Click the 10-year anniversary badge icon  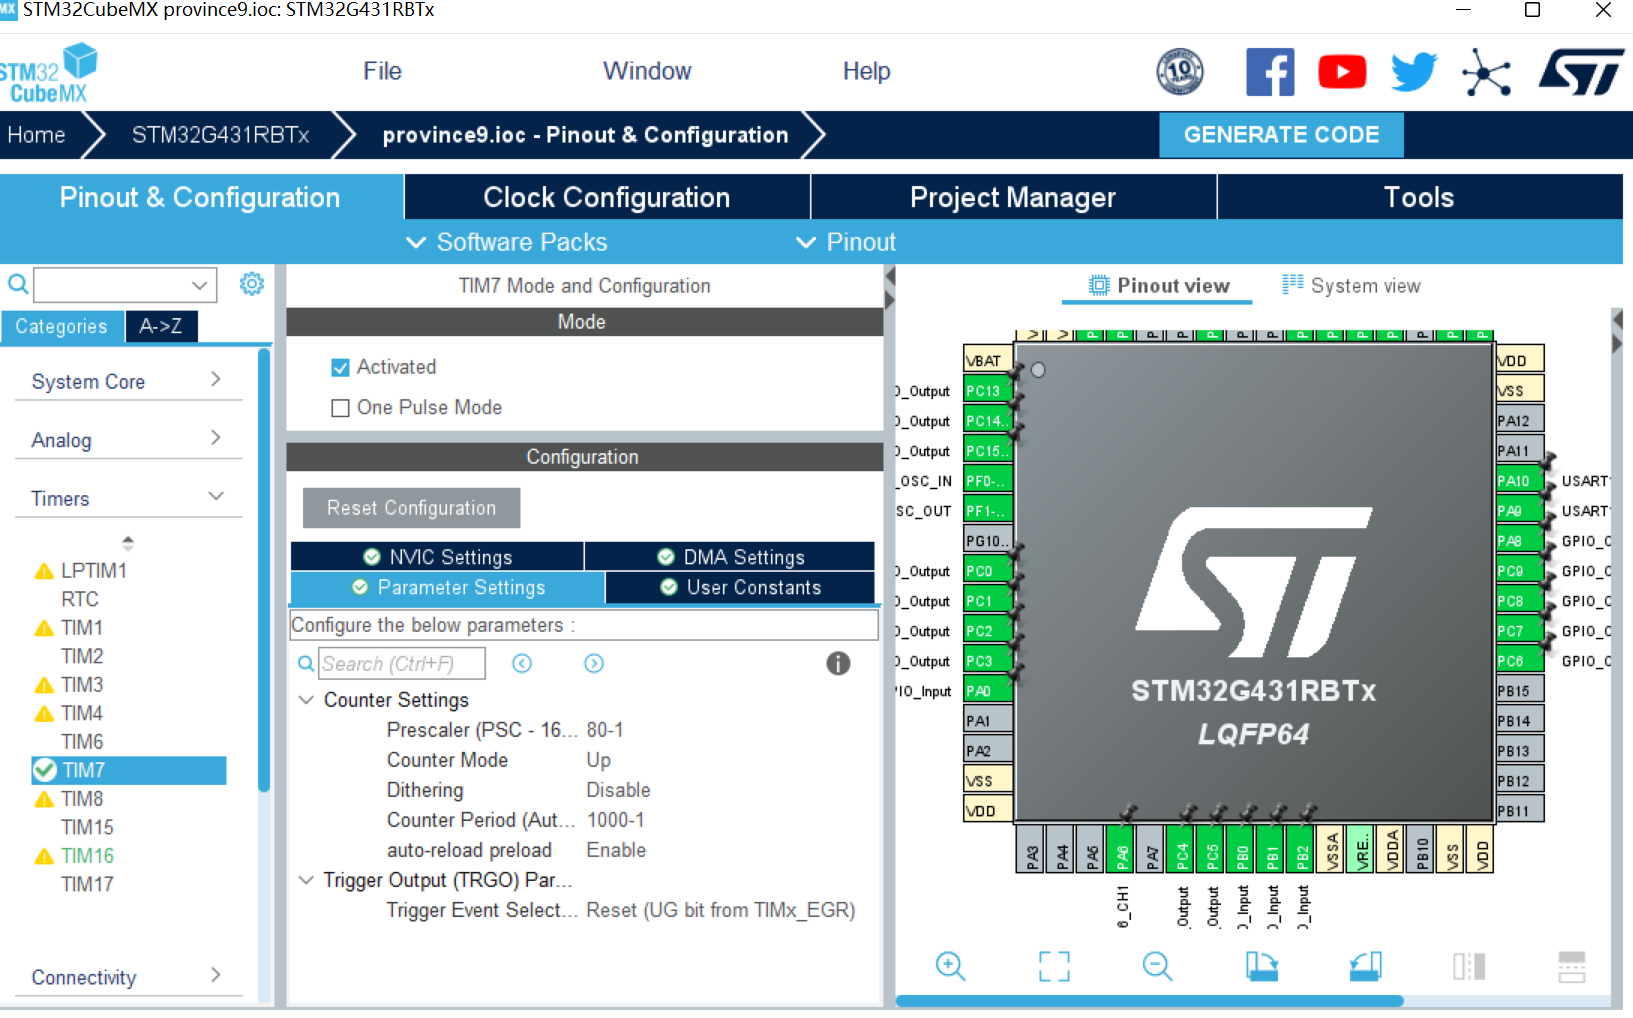pyautogui.click(x=1180, y=72)
